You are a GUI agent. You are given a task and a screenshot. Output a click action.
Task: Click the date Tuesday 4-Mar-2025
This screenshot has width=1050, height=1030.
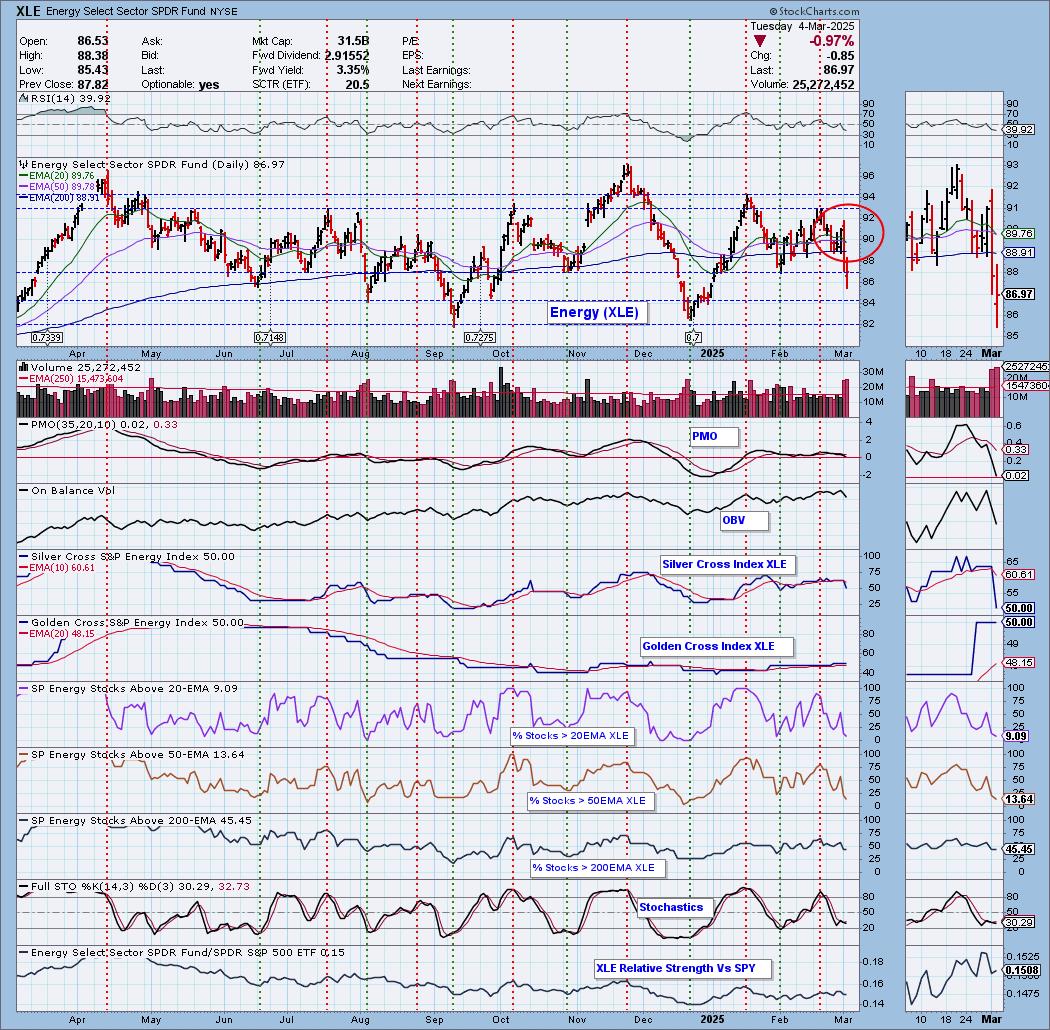tap(802, 26)
